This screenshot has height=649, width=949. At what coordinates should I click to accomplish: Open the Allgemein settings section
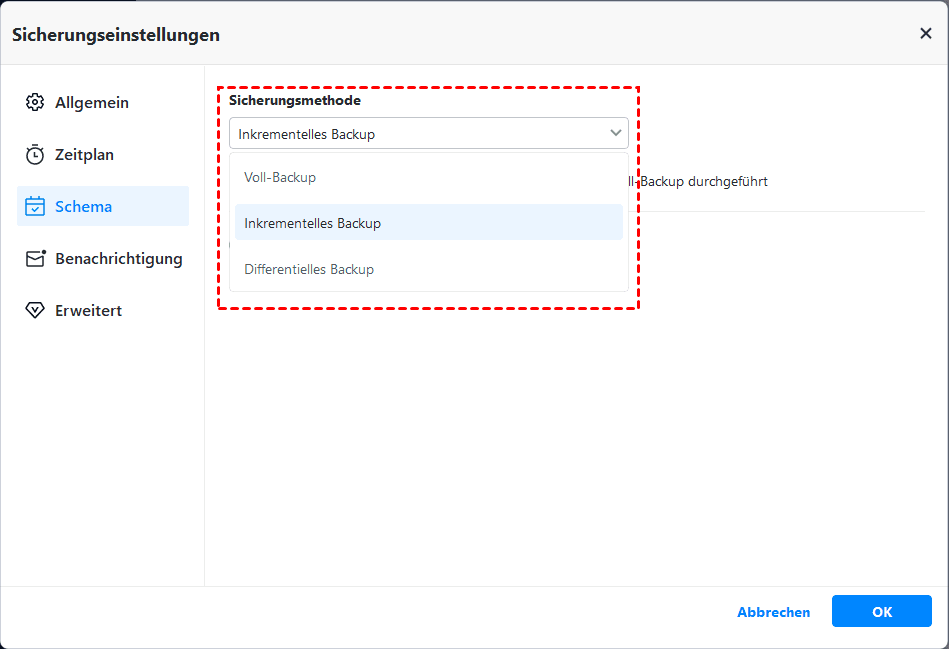click(x=92, y=103)
